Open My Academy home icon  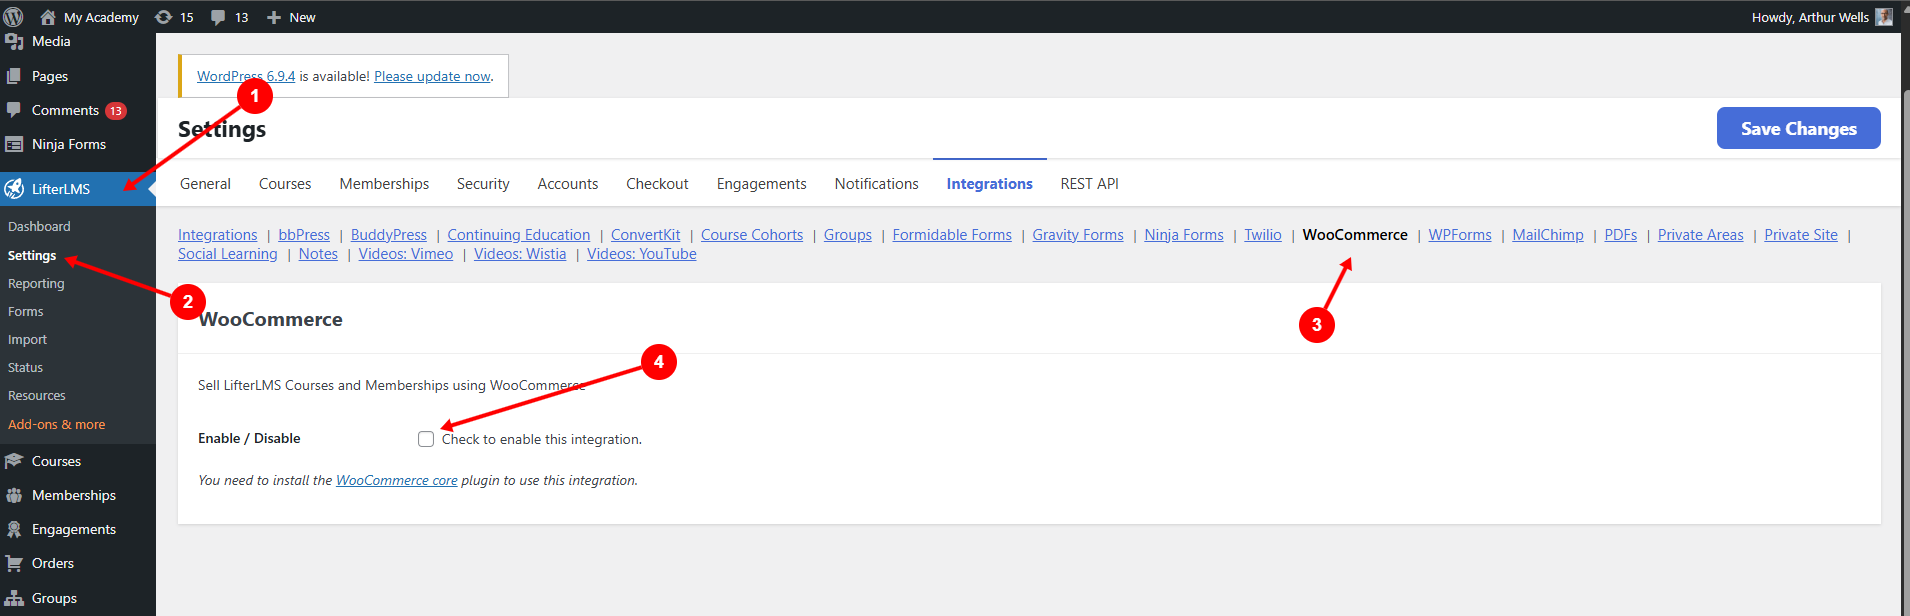pyautogui.click(x=48, y=17)
